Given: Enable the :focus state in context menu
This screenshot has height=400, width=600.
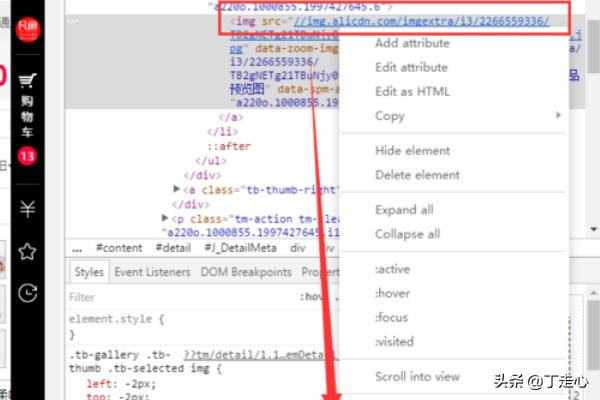Looking at the screenshot, I should pos(391,318).
